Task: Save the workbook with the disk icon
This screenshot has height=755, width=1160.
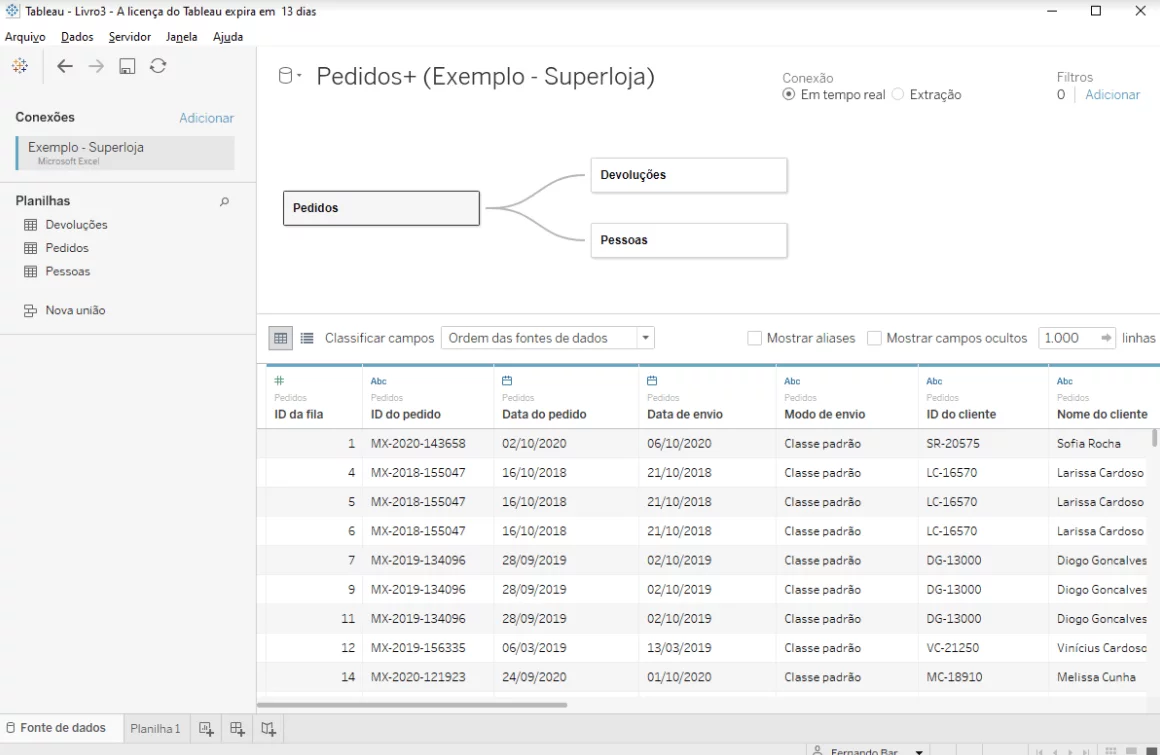Action: click(x=127, y=66)
